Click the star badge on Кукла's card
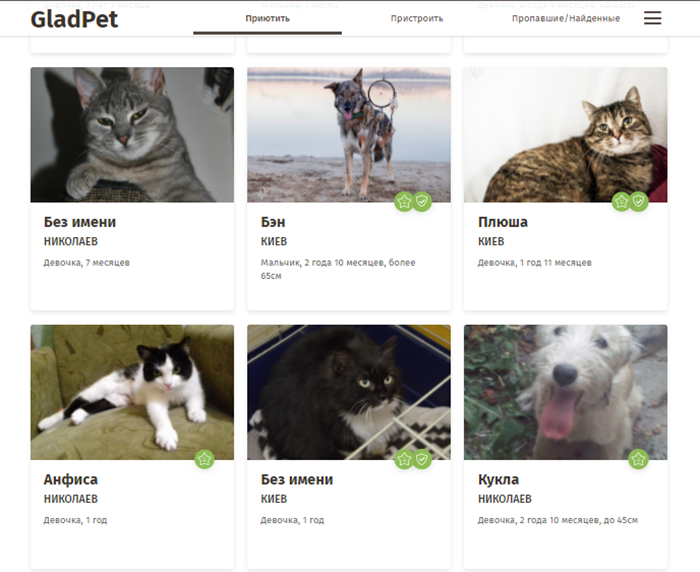 (x=638, y=459)
